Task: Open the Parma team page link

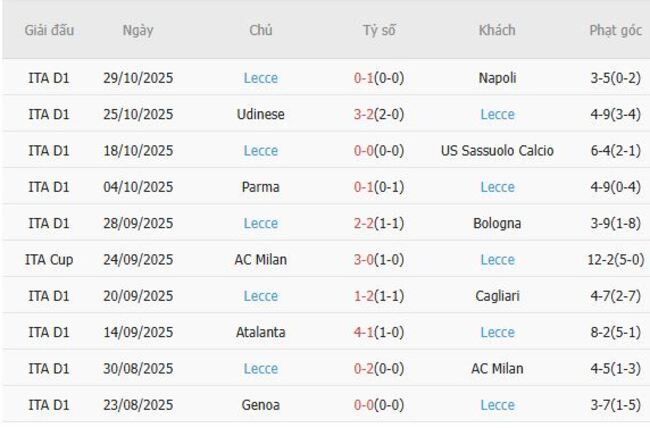Action: pyautogui.click(x=261, y=187)
